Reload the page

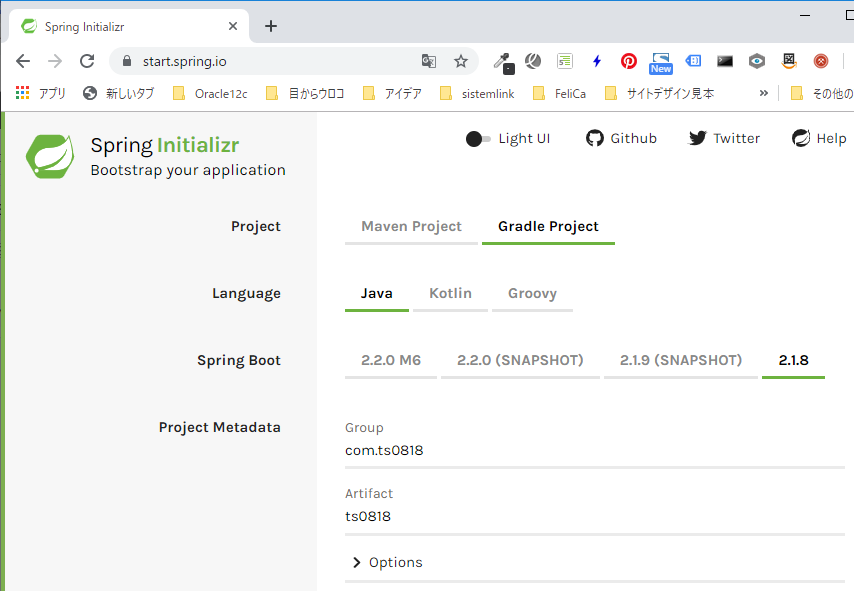(x=87, y=61)
